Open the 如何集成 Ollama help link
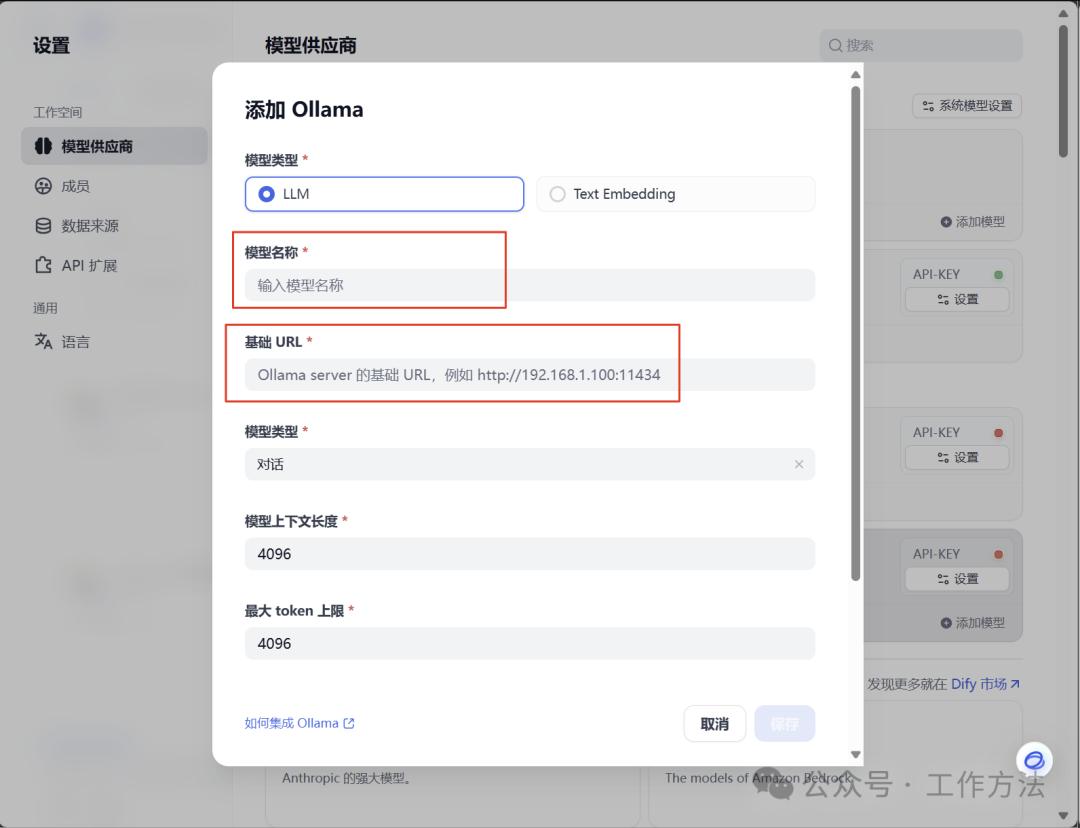The height and width of the screenshot is (828, 1080). tap(300, 723)
